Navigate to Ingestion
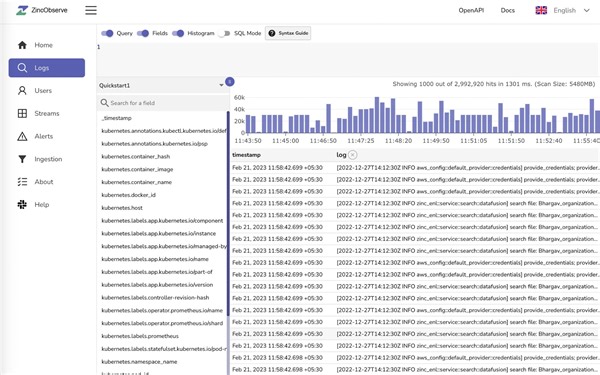The width and height of the screenshot is (600, 375). tap(47, 159)
